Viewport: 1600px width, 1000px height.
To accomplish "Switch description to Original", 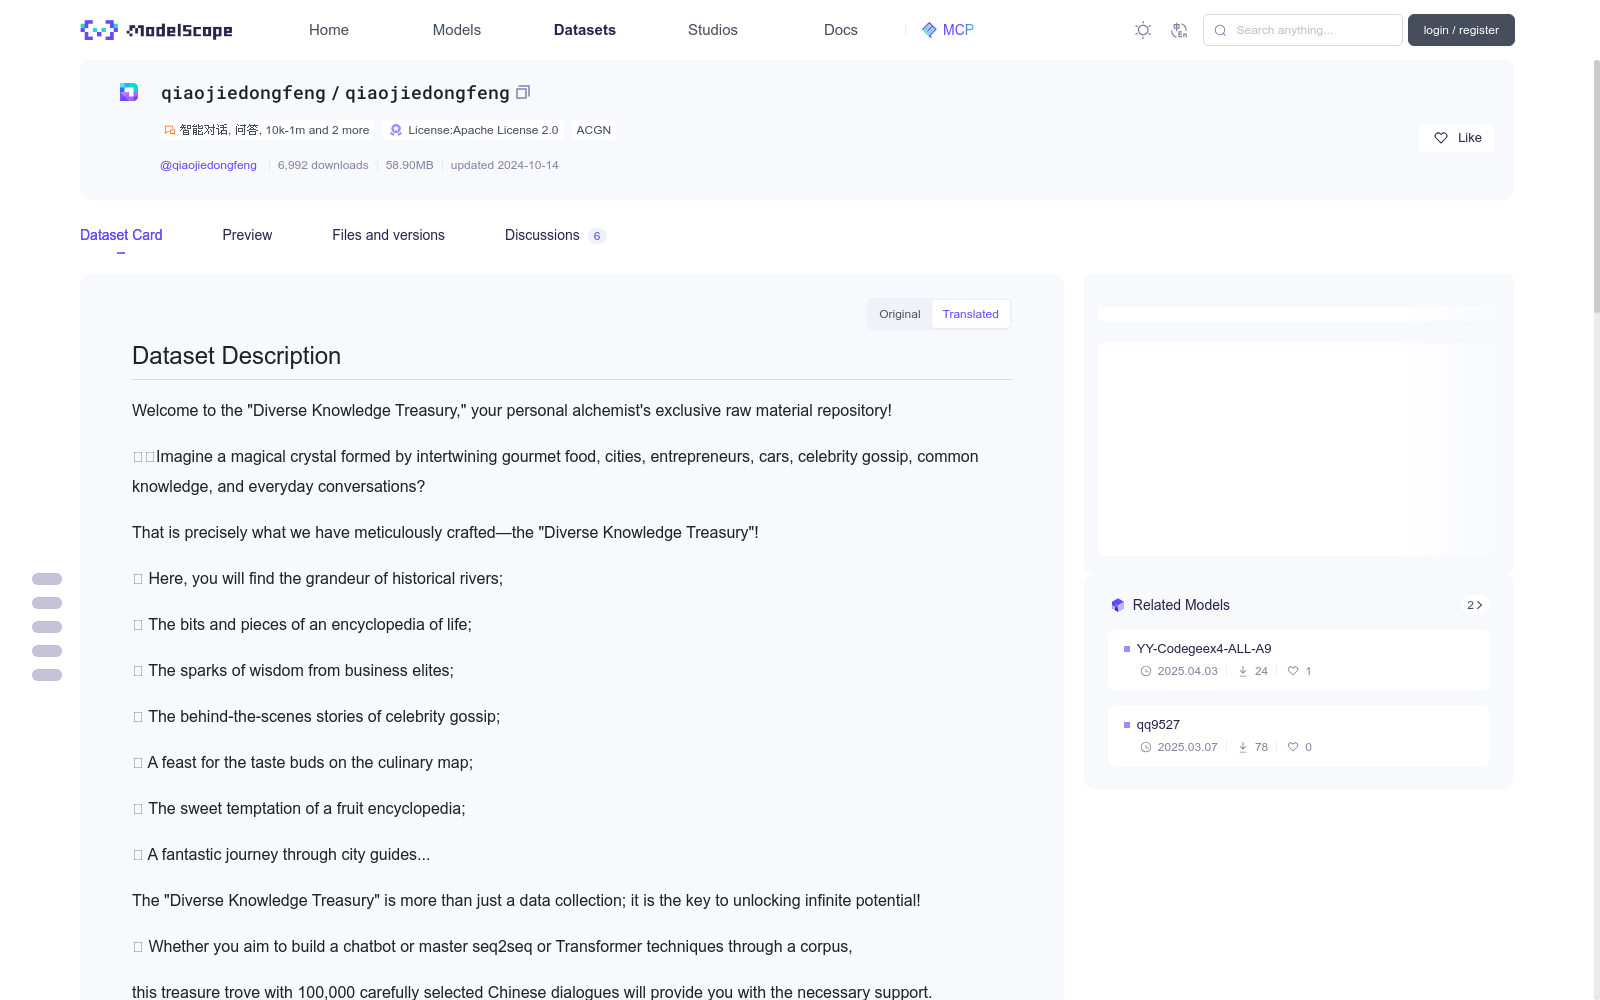I will [900, 314].
